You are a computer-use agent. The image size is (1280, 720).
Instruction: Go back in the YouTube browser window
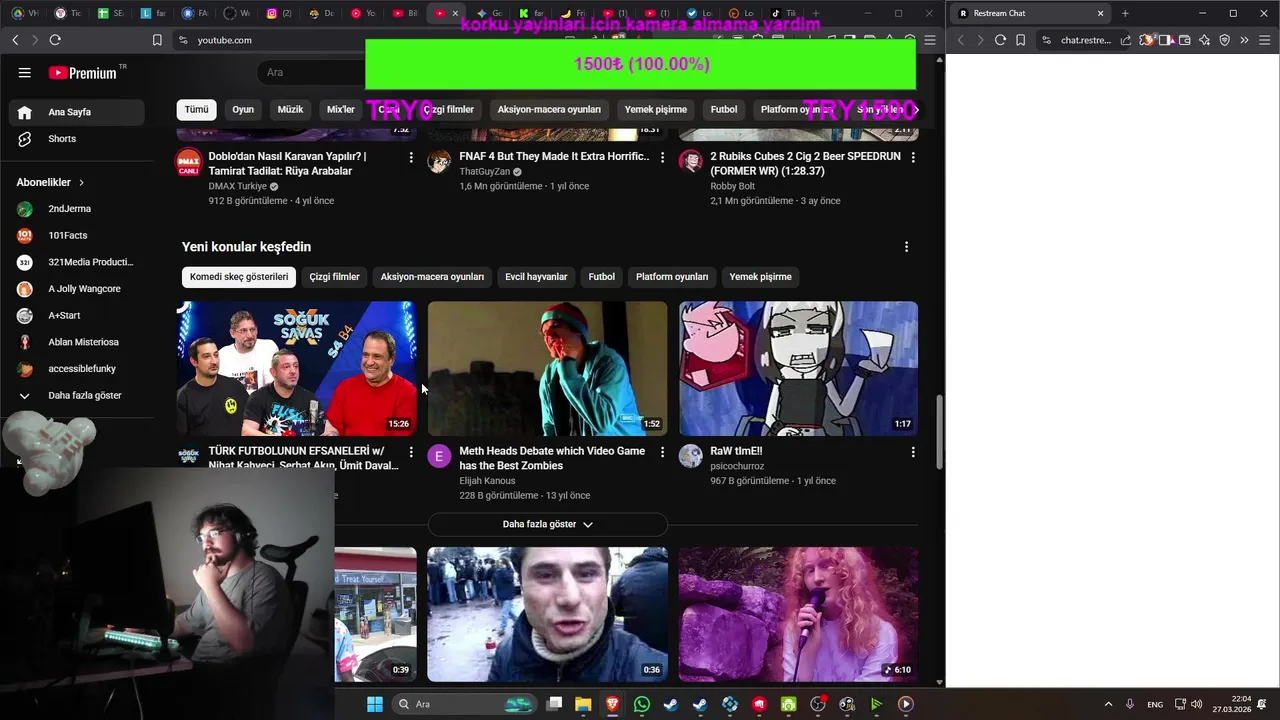15,40
